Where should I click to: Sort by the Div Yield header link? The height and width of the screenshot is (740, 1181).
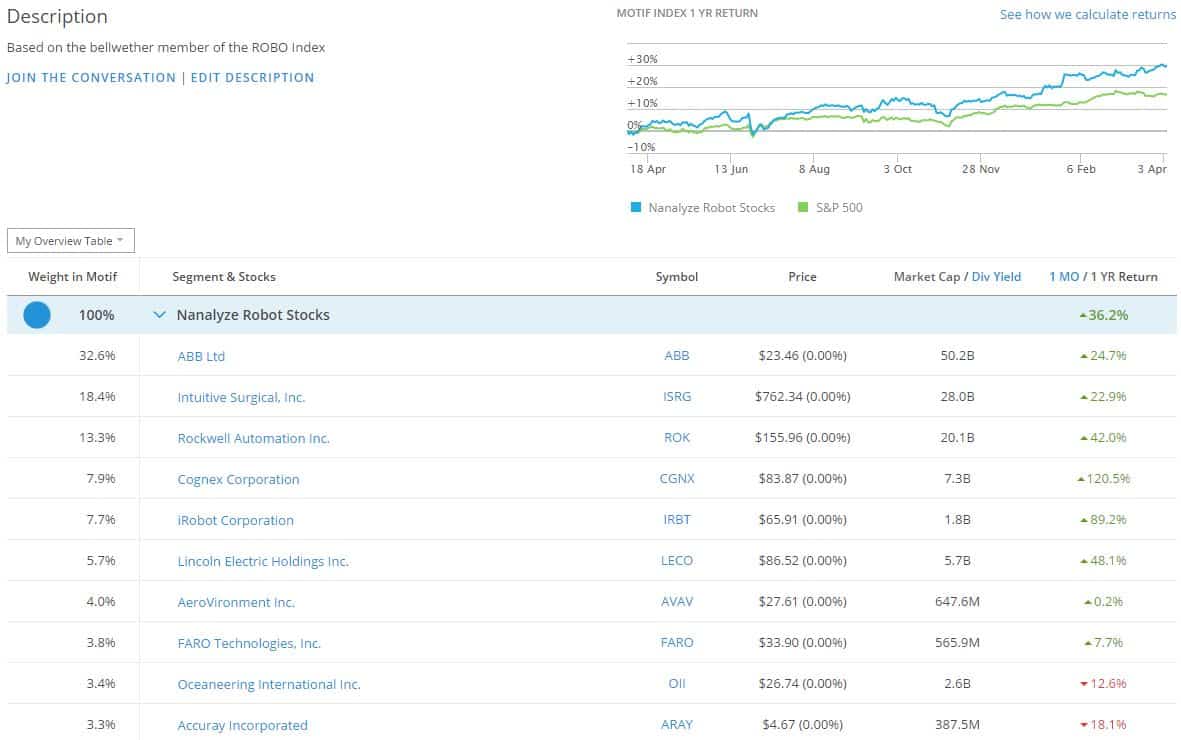996,277
